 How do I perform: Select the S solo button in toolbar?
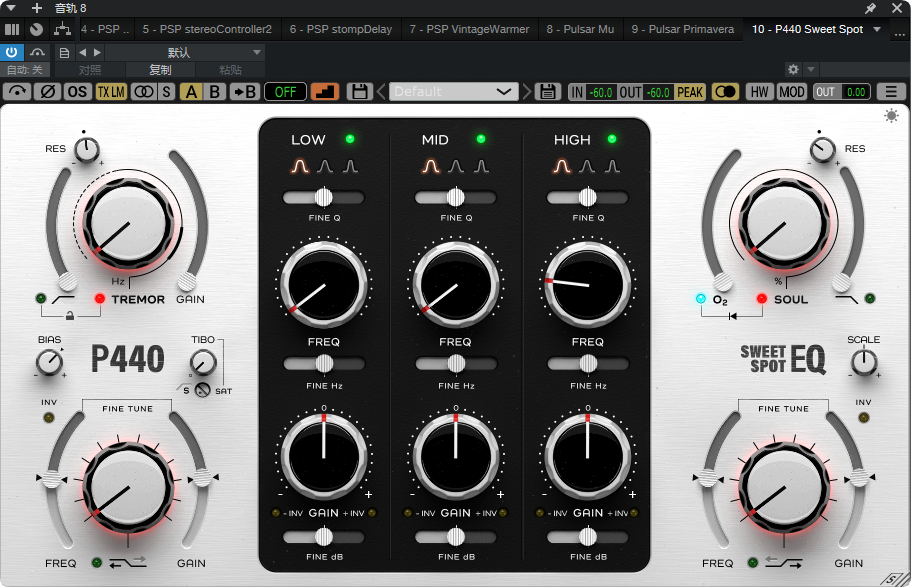coord(167,92)
